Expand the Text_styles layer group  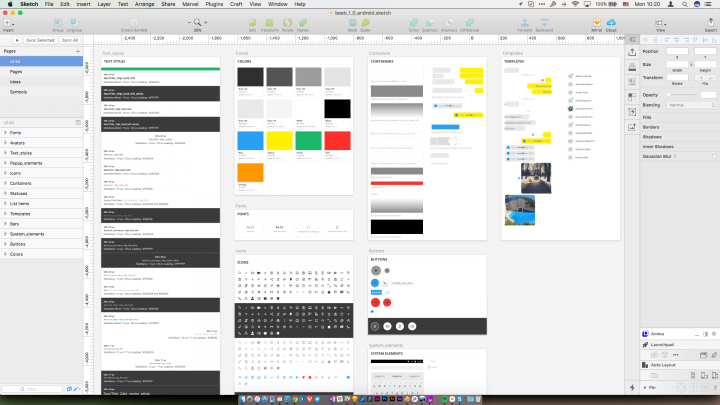coord(5,153)
